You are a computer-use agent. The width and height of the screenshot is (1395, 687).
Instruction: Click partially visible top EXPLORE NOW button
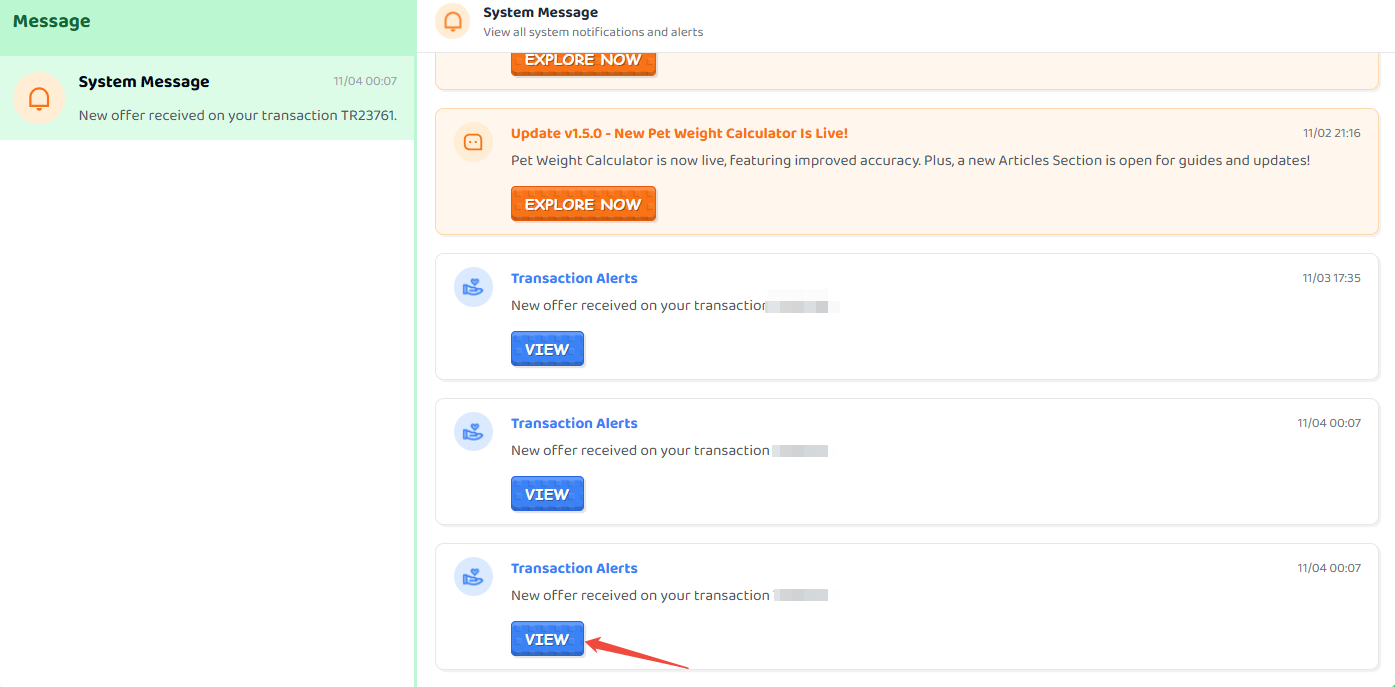pos(583,63)
